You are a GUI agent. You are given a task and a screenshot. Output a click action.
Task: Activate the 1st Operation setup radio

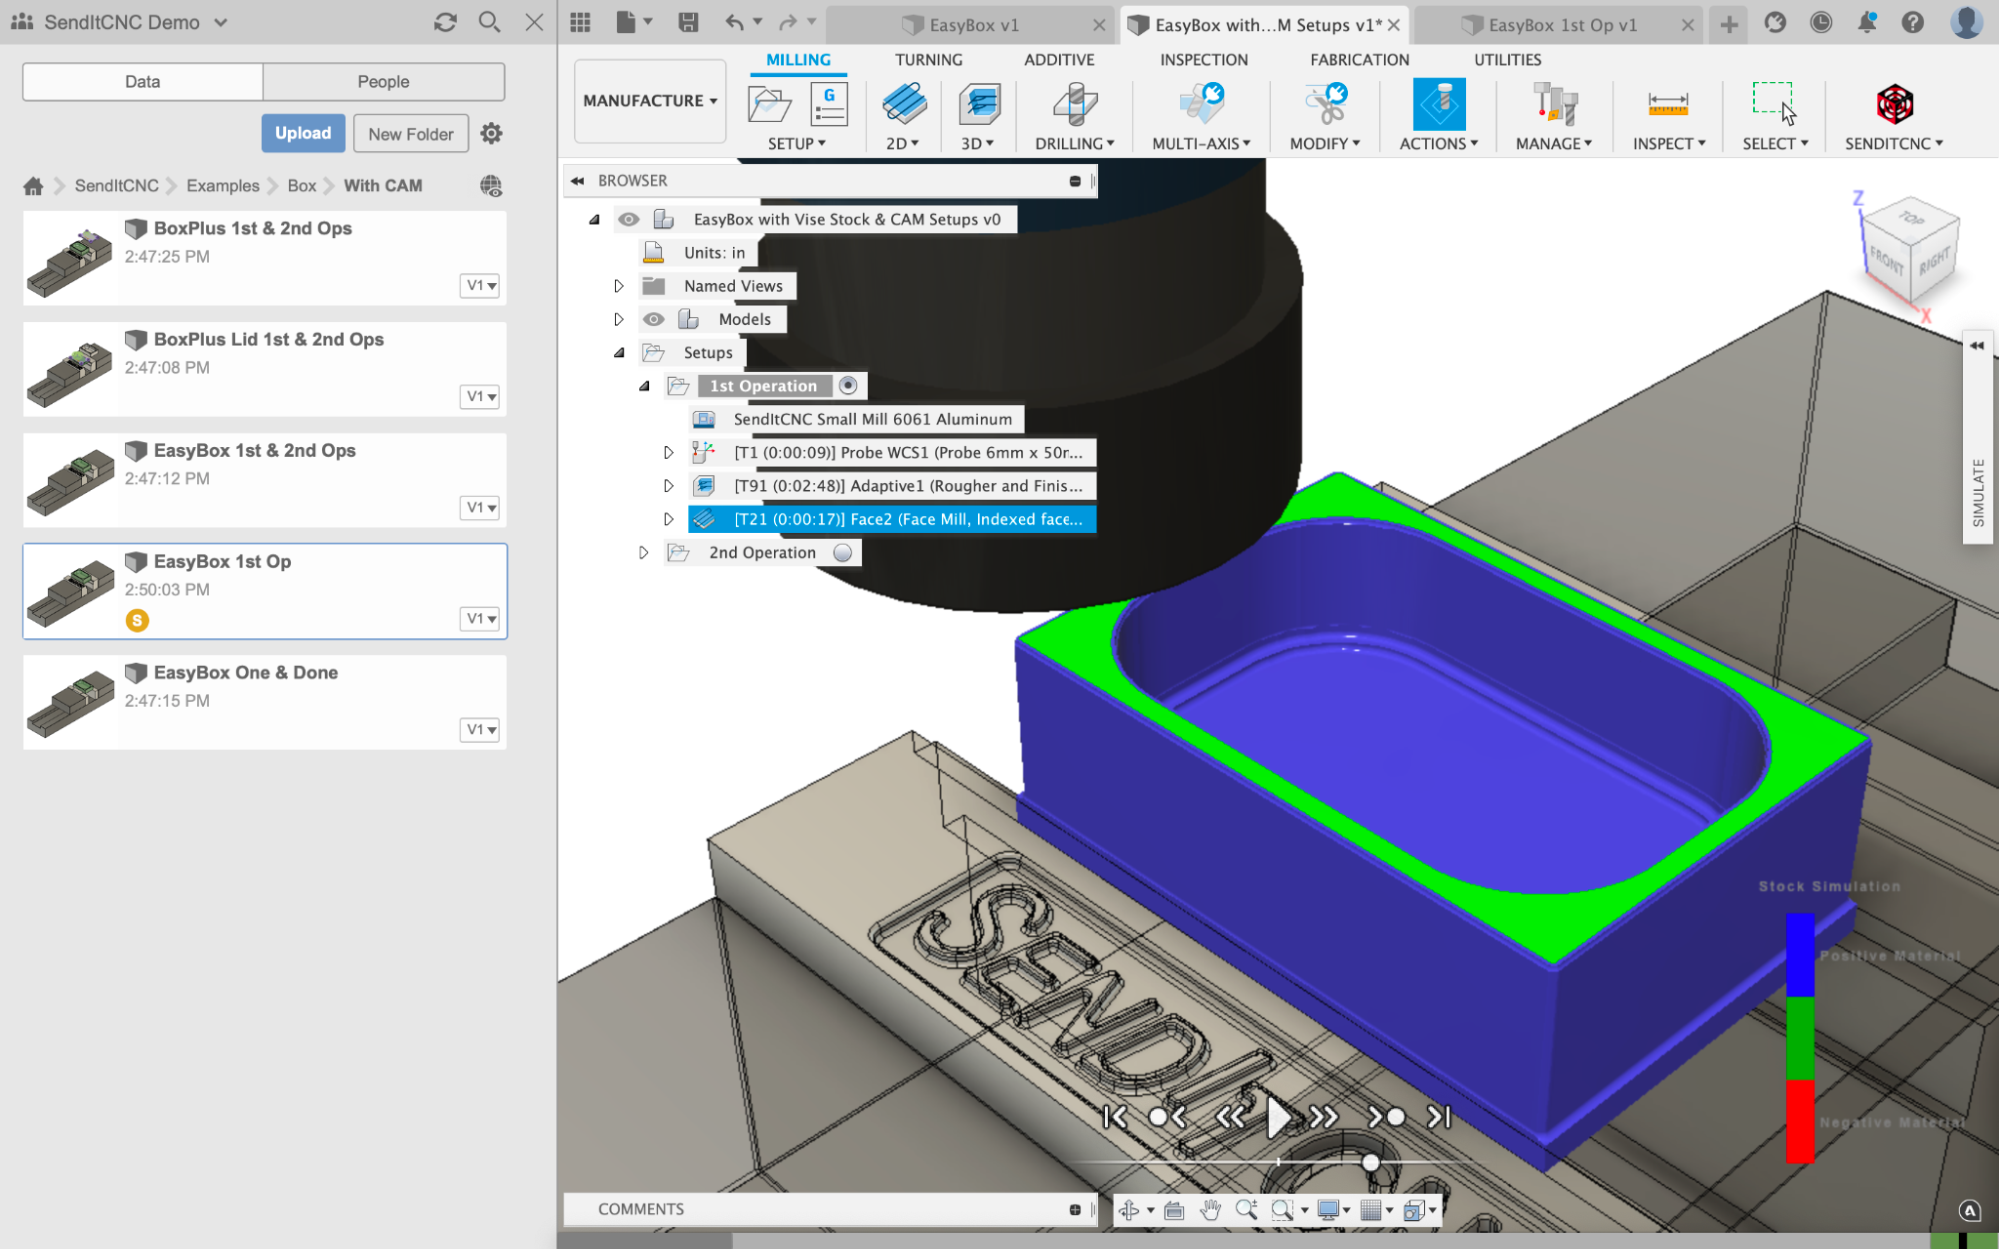click(x=848, y=385)
